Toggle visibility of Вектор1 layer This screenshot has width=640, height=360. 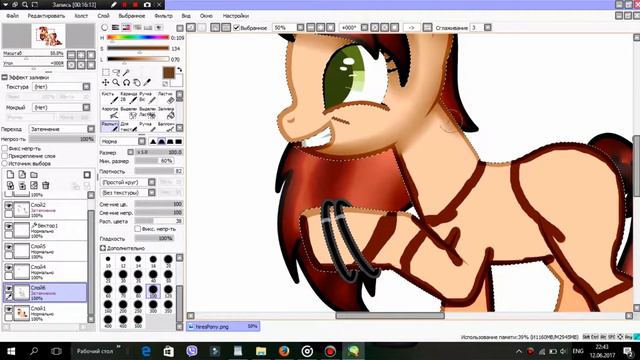pos(9,226)
